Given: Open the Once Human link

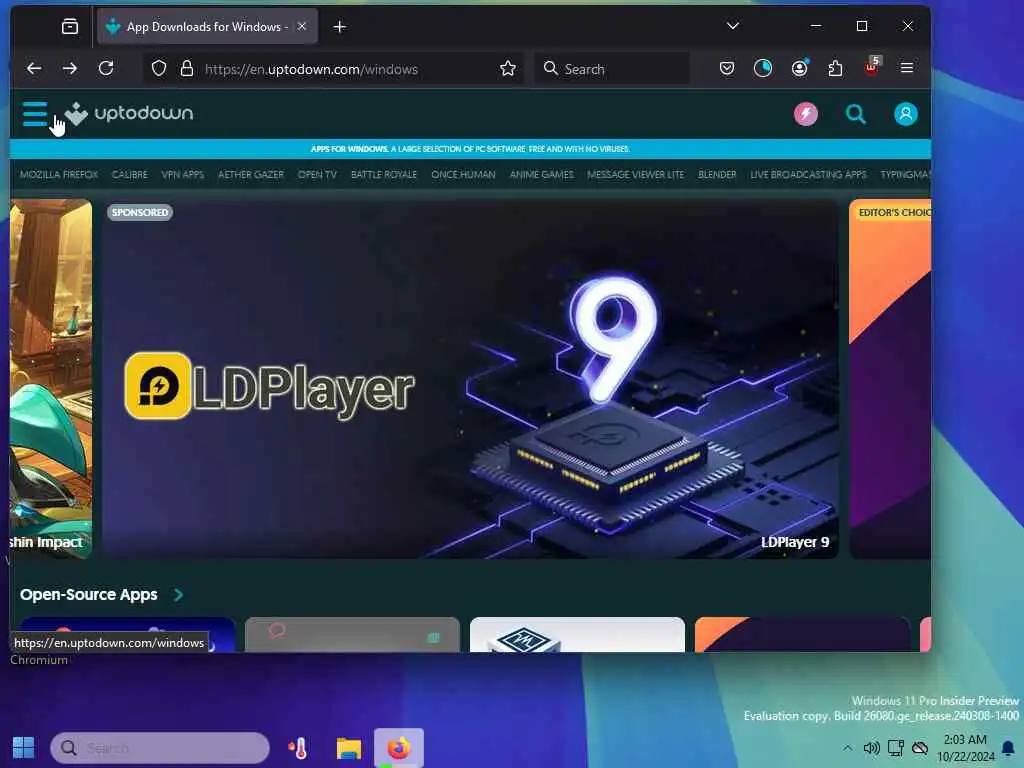Looking at the screenshot, I should (463, 174).
